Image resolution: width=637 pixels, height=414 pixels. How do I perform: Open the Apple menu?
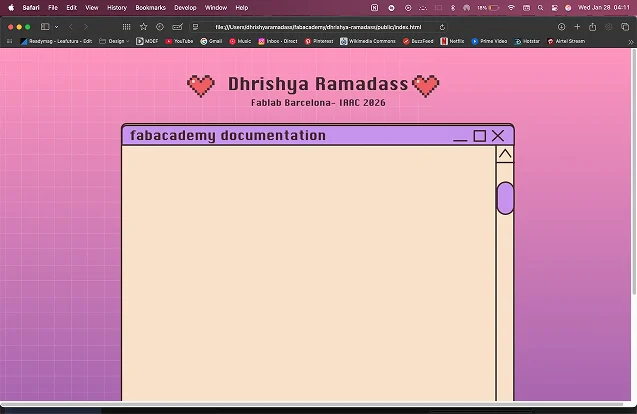pyautogui.click(x=11, y=7)
